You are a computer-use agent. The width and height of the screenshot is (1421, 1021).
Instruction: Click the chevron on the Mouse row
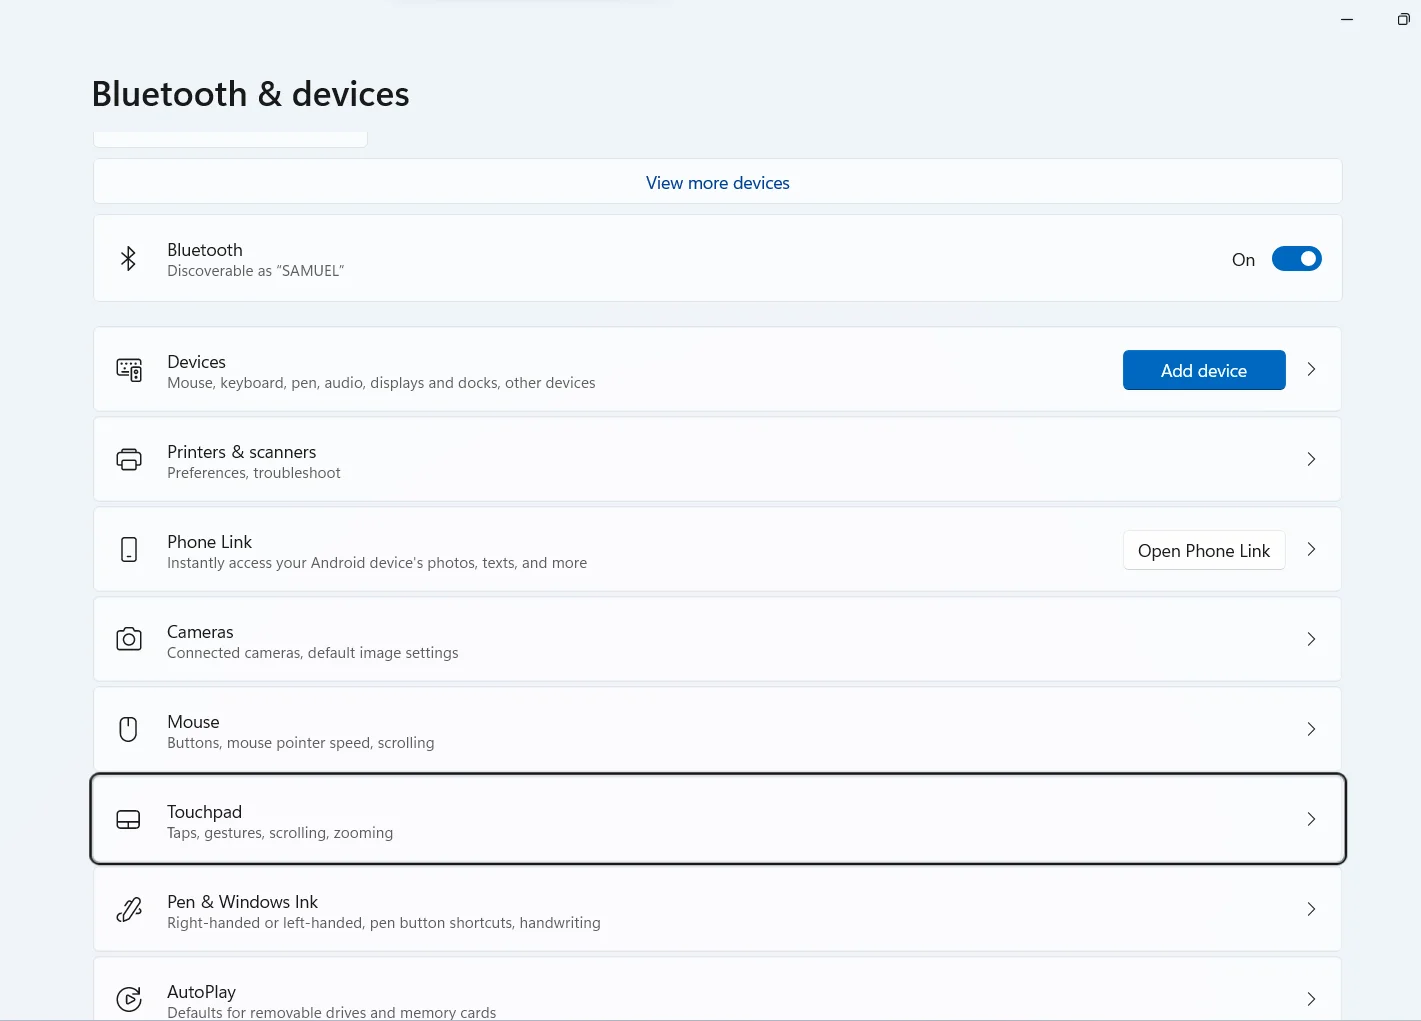[x=1311, y=730]
